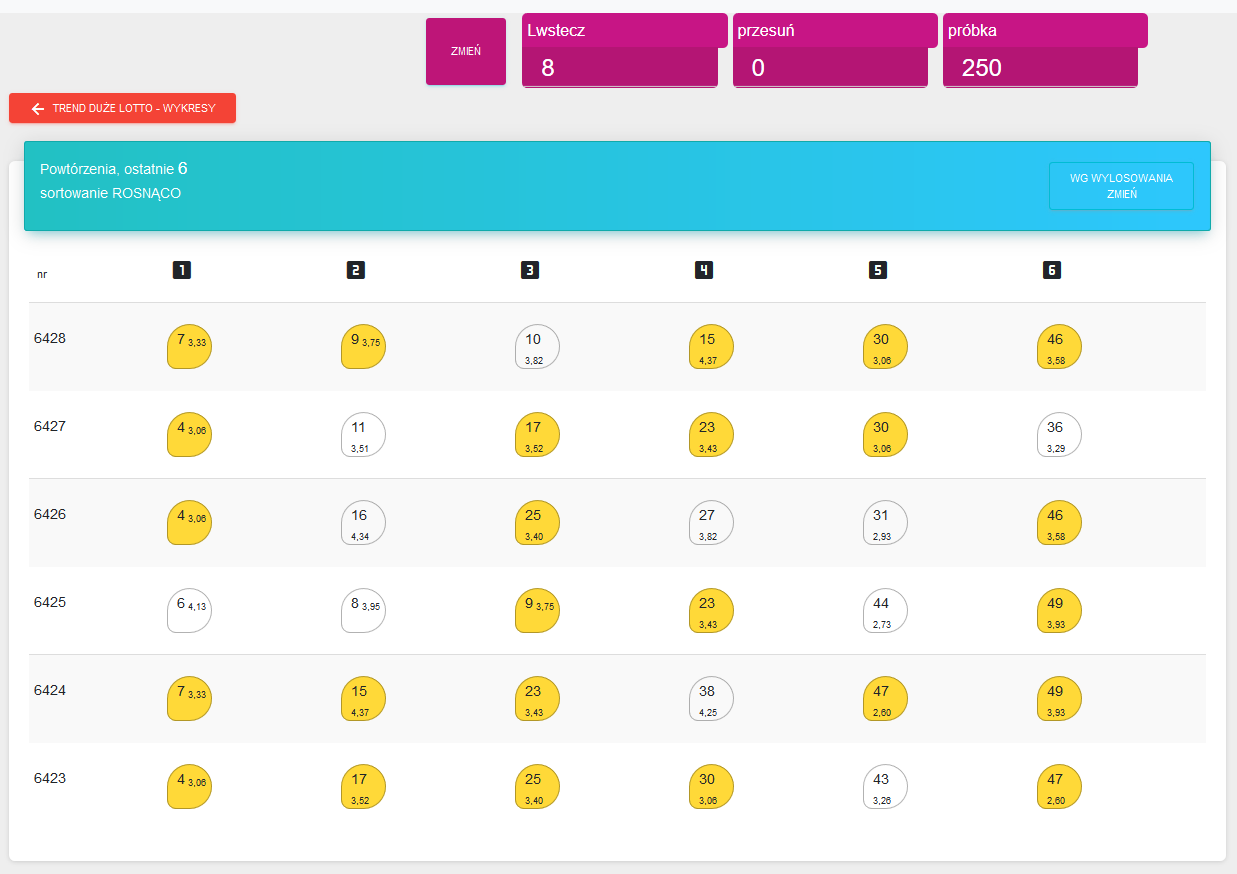The width and height of the screenshot is (1237, 874).
Task: Edit the Lwstecz value 8
Action: (x=620, y=68)
